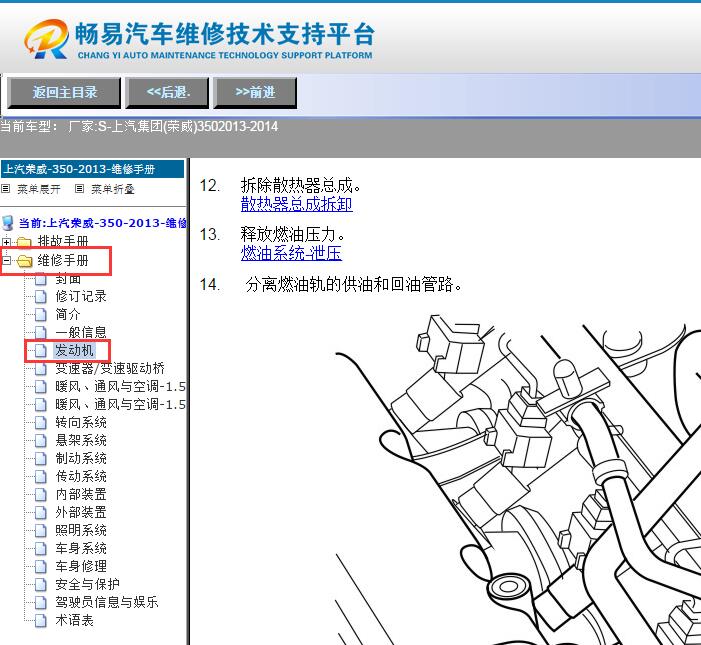The image size is (701, 645).
Task: Open the 驾驶员信息与娱乐 section
Action: pos(107,602)
